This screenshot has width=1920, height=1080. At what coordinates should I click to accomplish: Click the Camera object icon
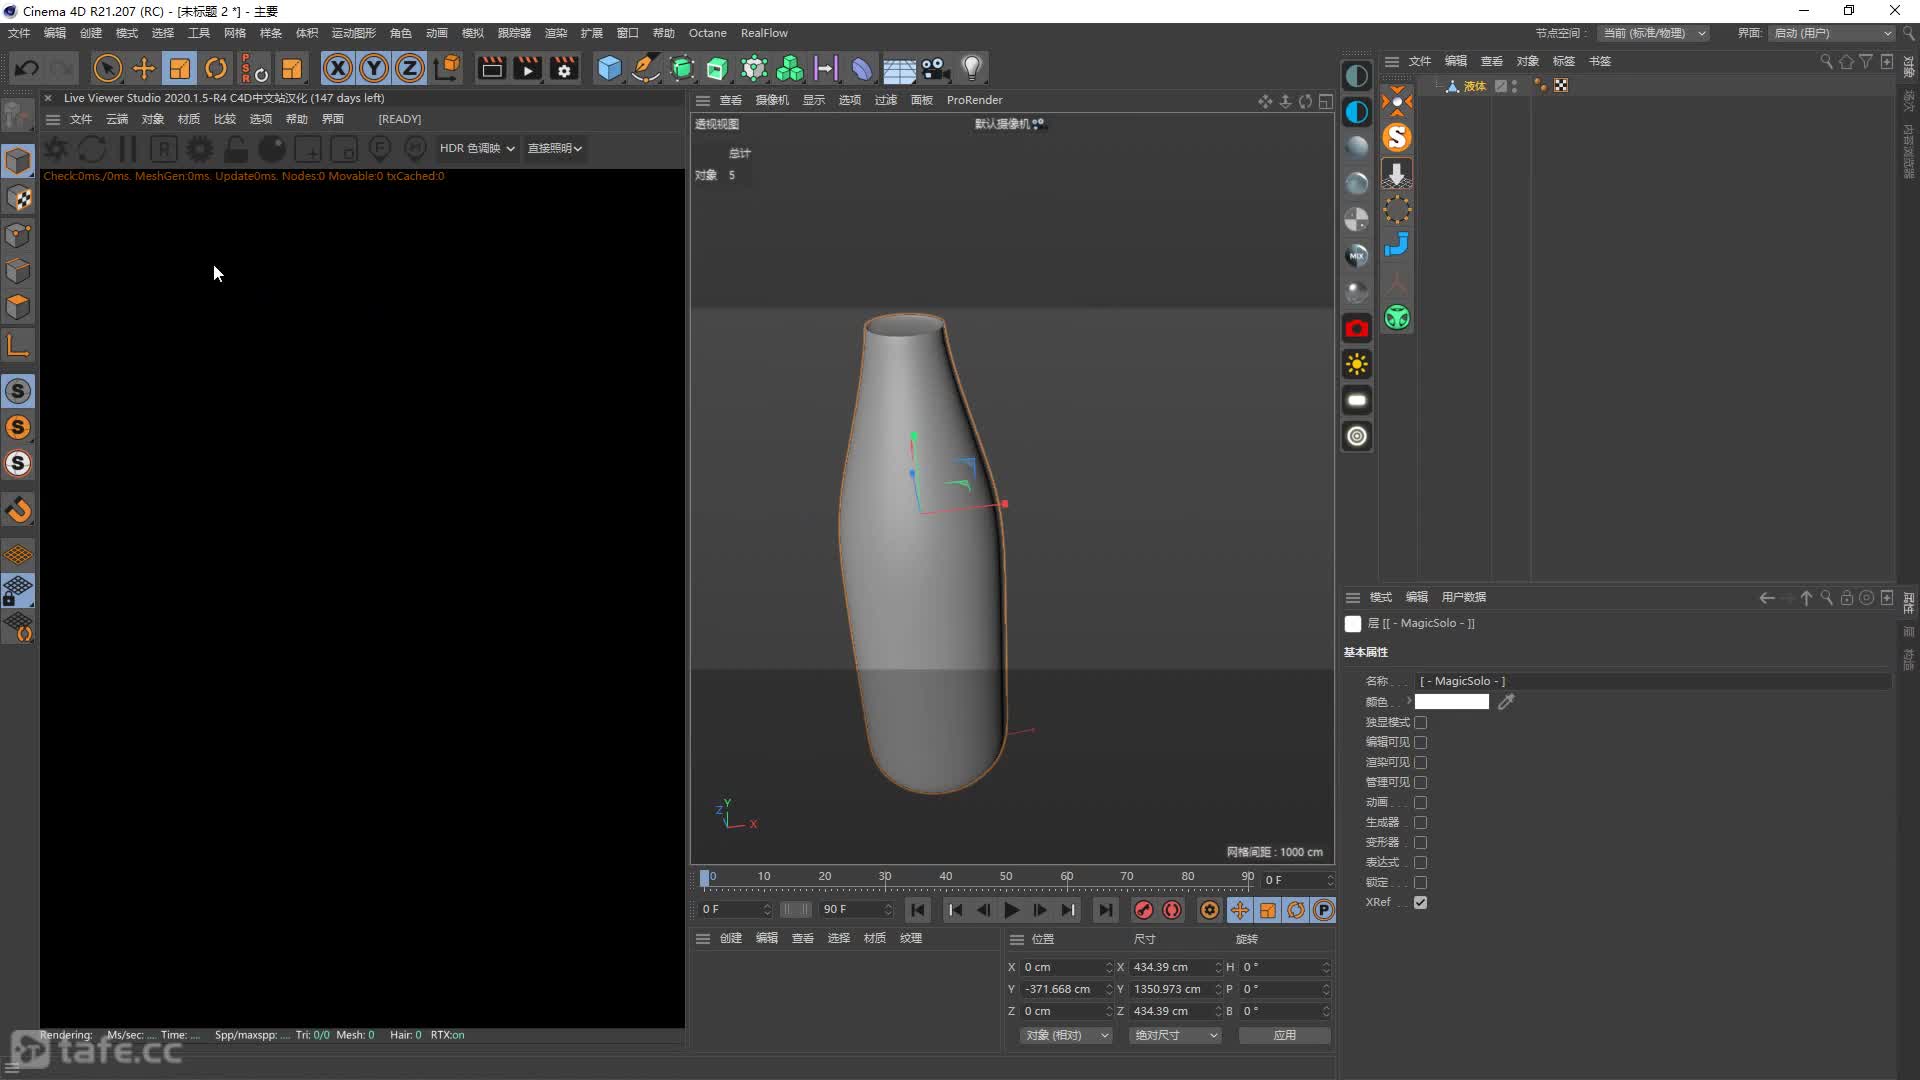coord(935,68)
